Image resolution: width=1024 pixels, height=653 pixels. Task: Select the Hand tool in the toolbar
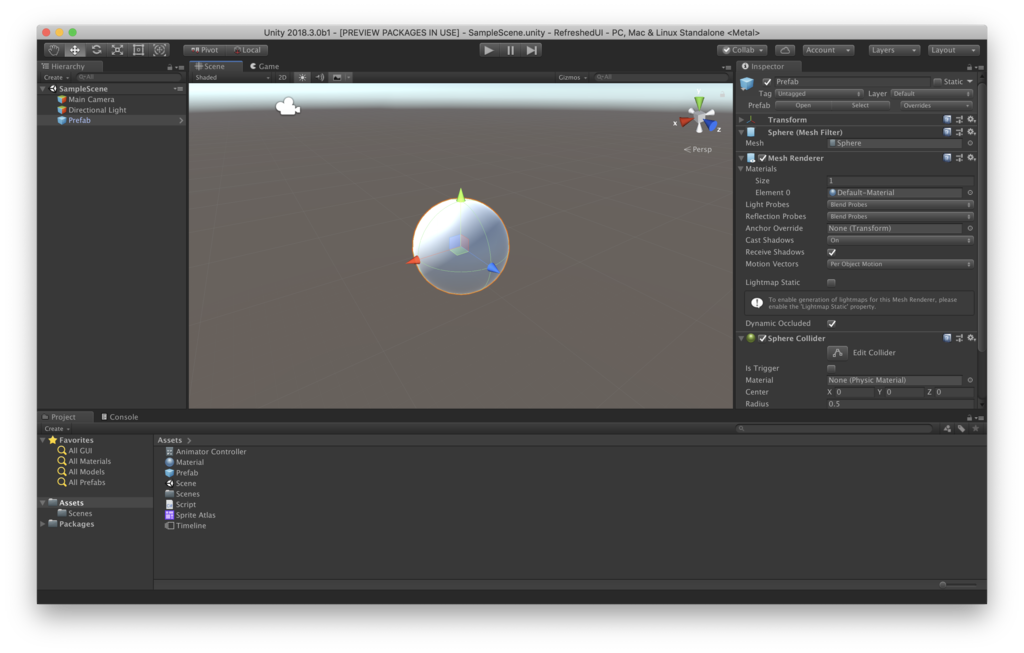[54, 50]
